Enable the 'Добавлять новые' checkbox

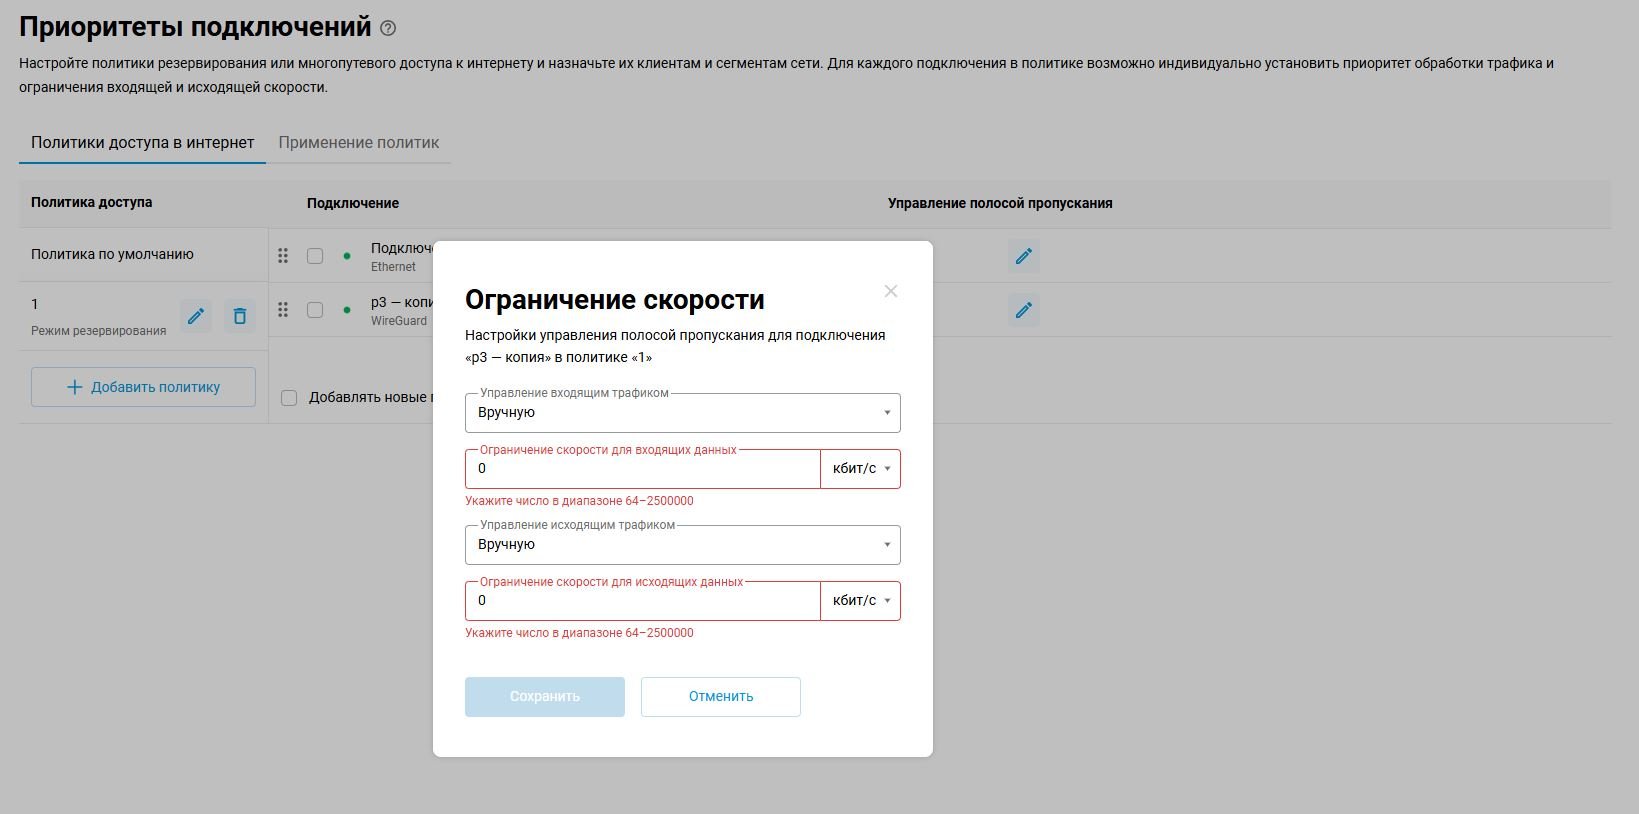(x=289, y=398)
